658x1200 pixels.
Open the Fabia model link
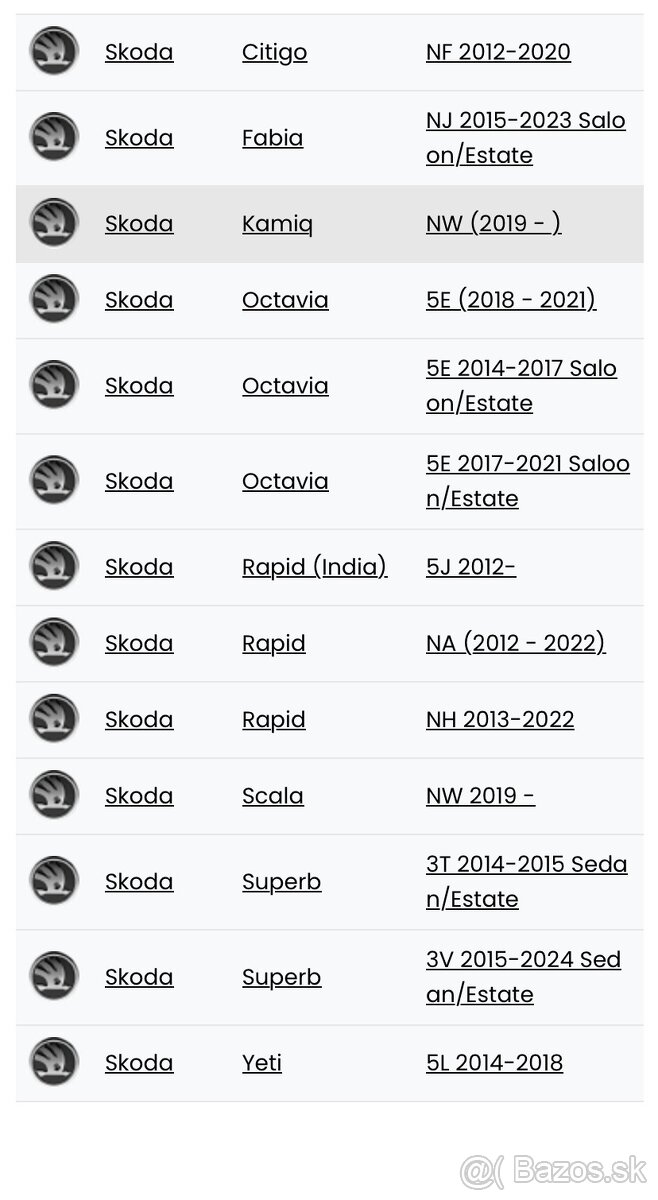[272, 138]
